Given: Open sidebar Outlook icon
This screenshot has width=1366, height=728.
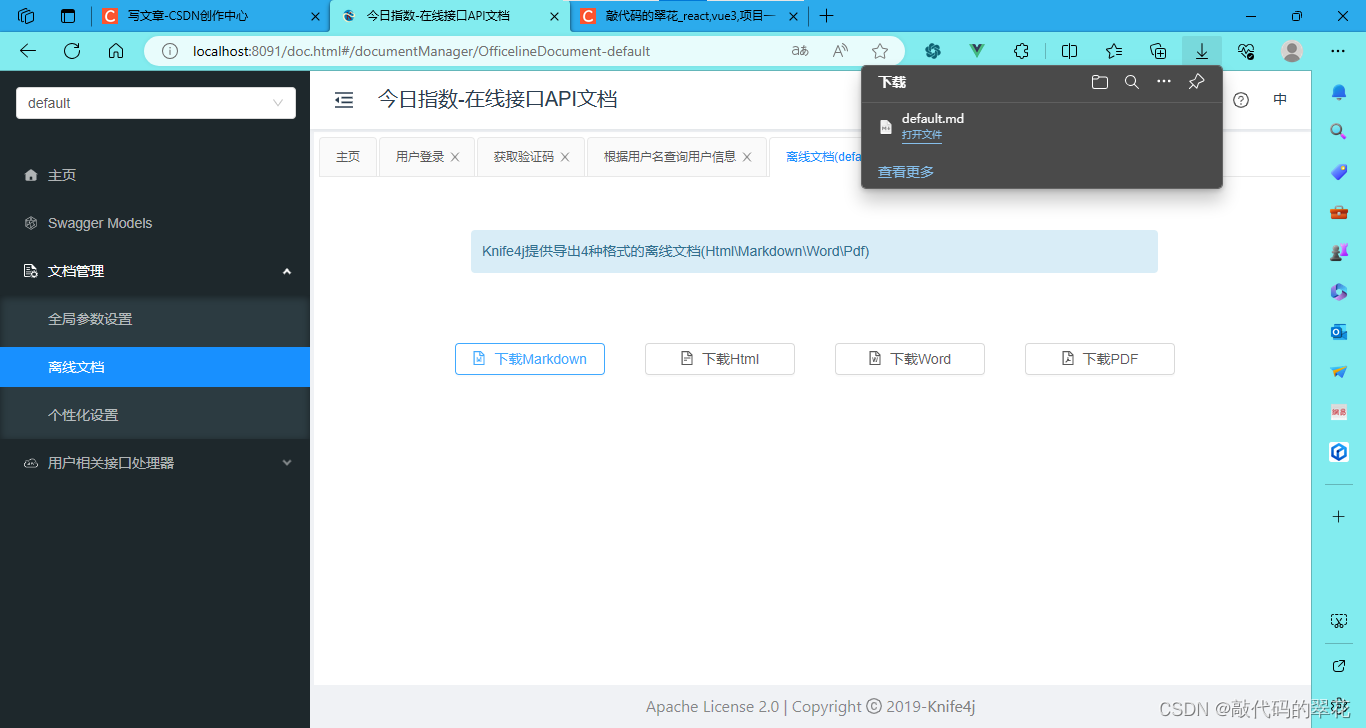Looking at the screenshot, I should [1339, 331].
